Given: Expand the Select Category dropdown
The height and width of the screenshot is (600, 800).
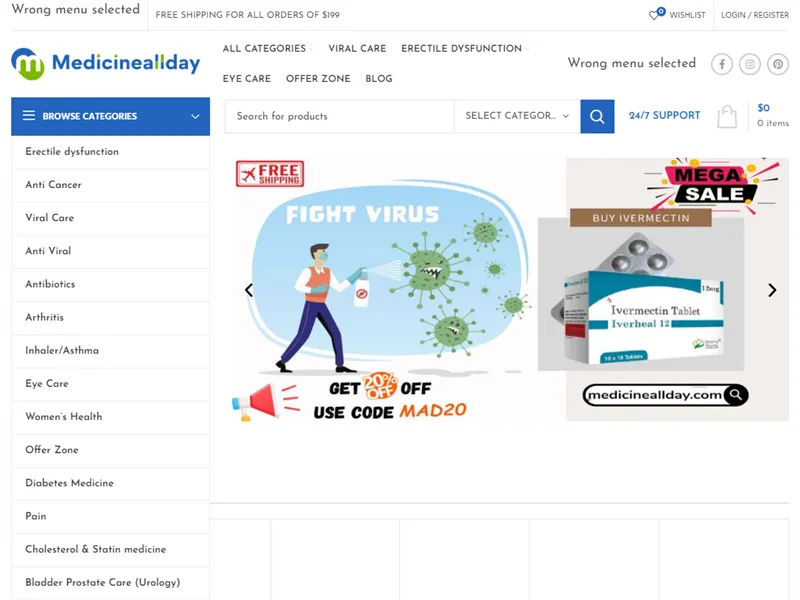Looking at the screenshot, I should tap(517, 116).
